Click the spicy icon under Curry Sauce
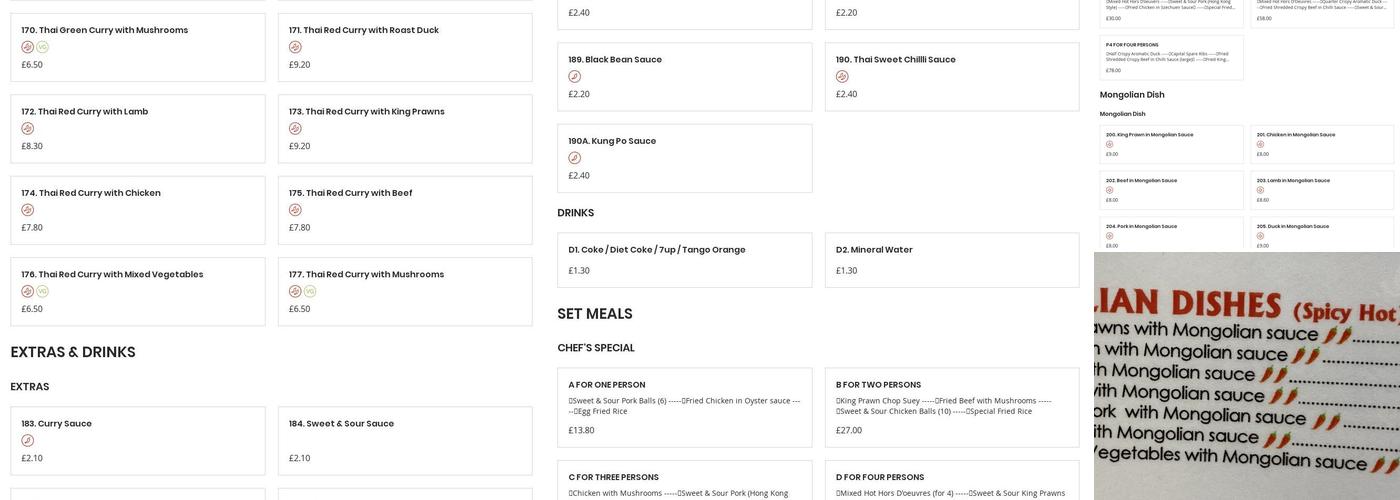This screenshot has width=1400, height=500. tap(28, 440)
